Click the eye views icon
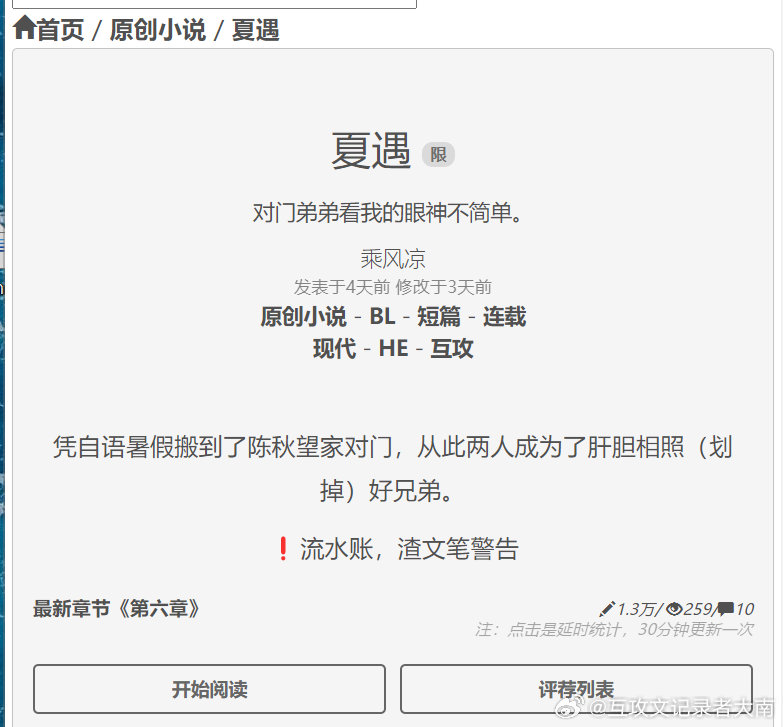Image resolution: width=783 pixels, height=727 pixels. click(674, 608)
